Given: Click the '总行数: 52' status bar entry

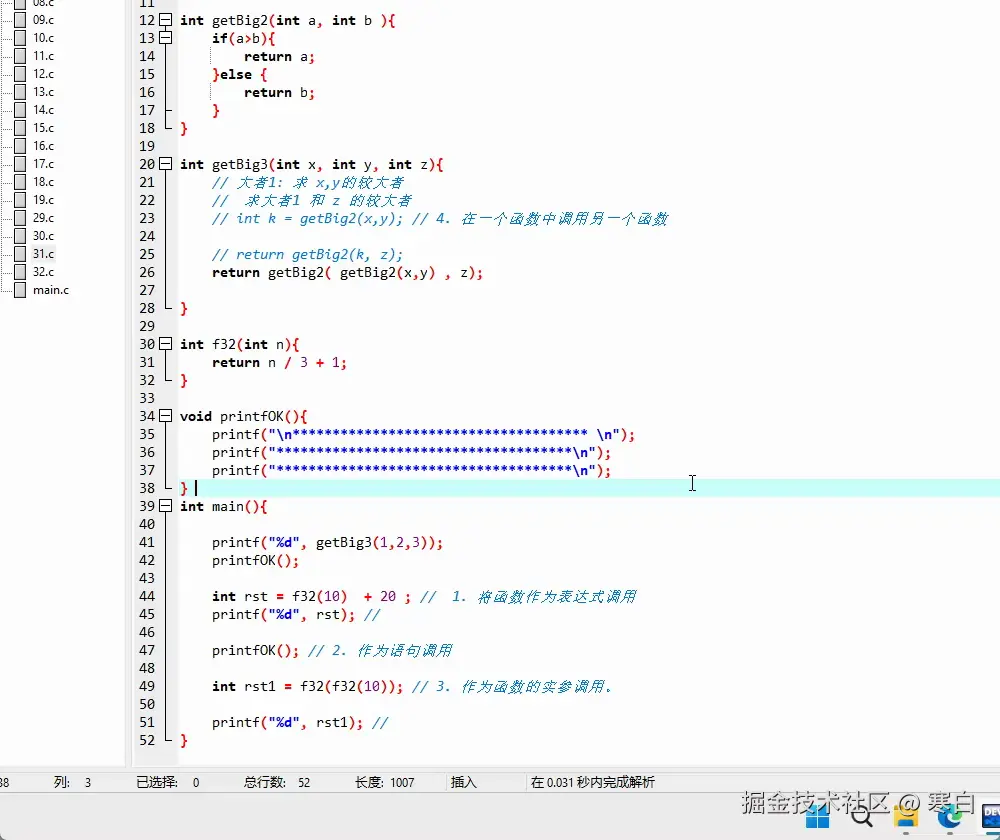Looking at the screenshot, I should pos(277,782).
